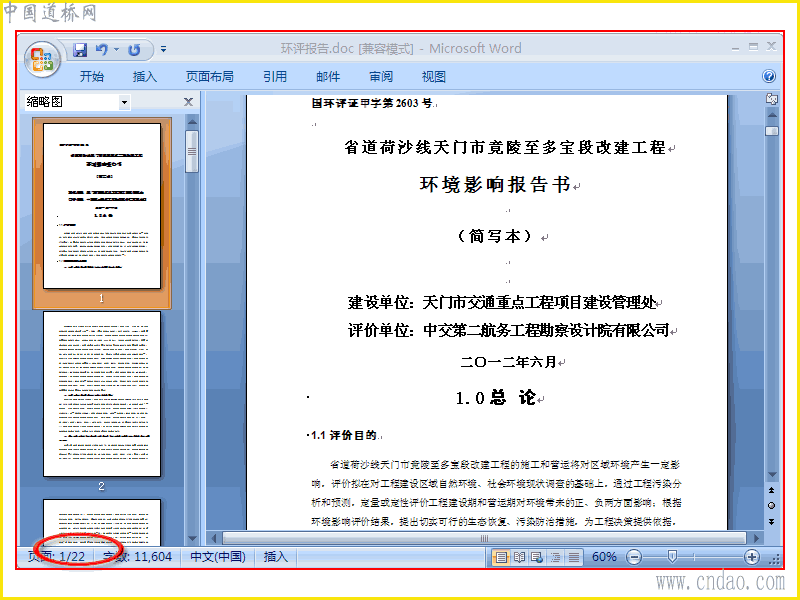Image resolution: width=800 pixels, height=600 pixels.
Task: Click the heading 1.1 评价目的
Action: (343, 435)
